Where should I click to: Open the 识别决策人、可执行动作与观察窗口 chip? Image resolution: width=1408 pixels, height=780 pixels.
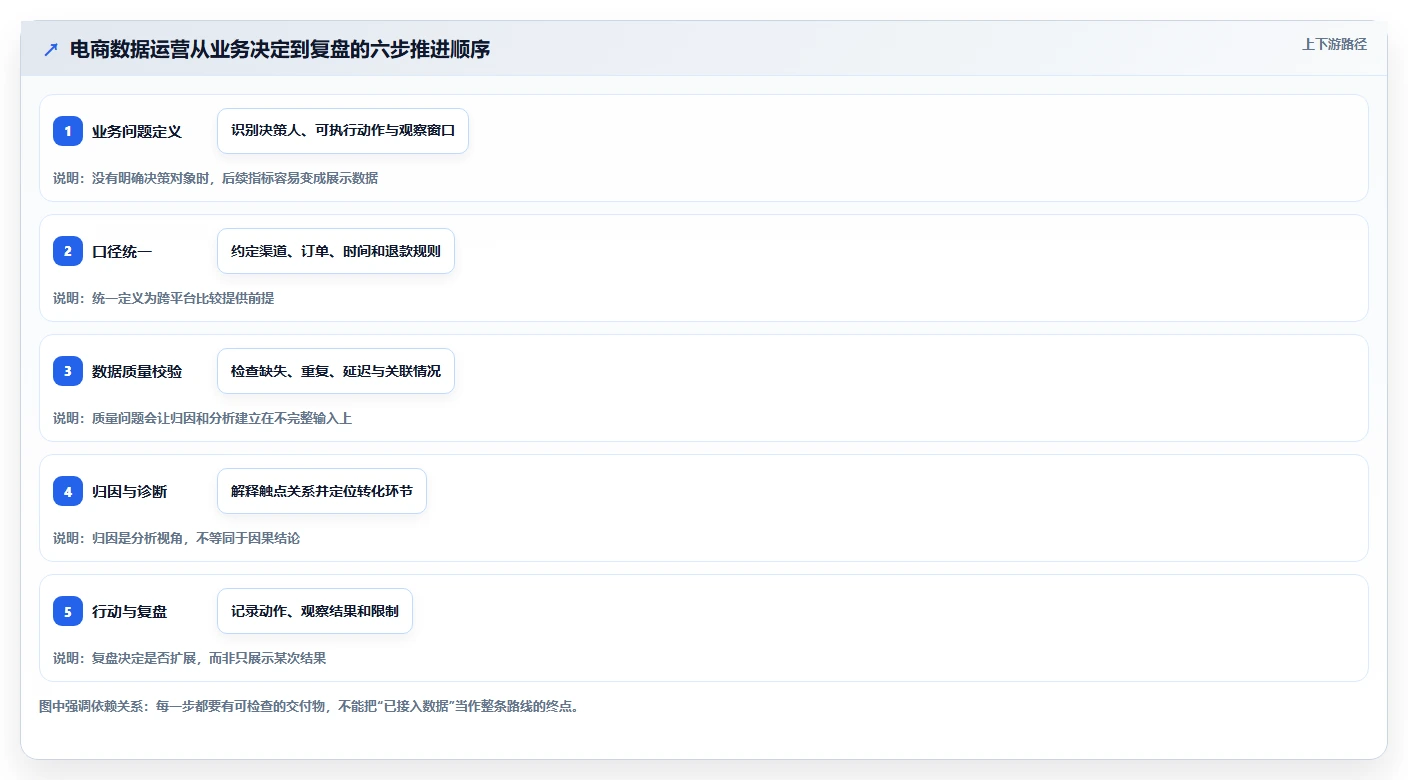343,131
